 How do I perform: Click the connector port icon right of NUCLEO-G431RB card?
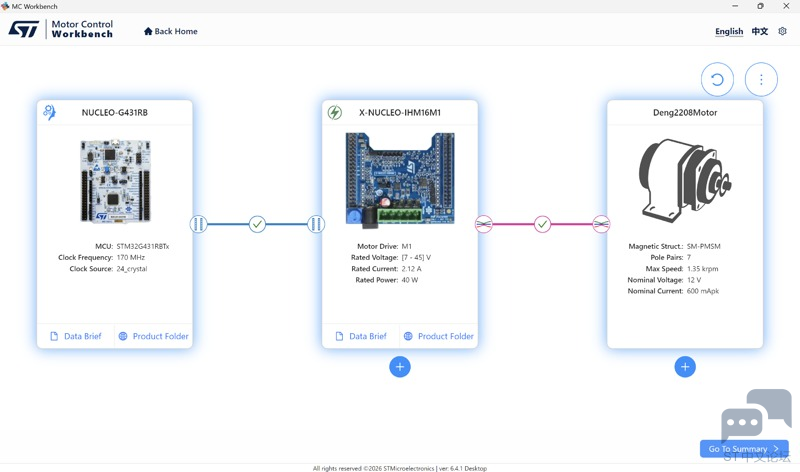click(198, 224)
